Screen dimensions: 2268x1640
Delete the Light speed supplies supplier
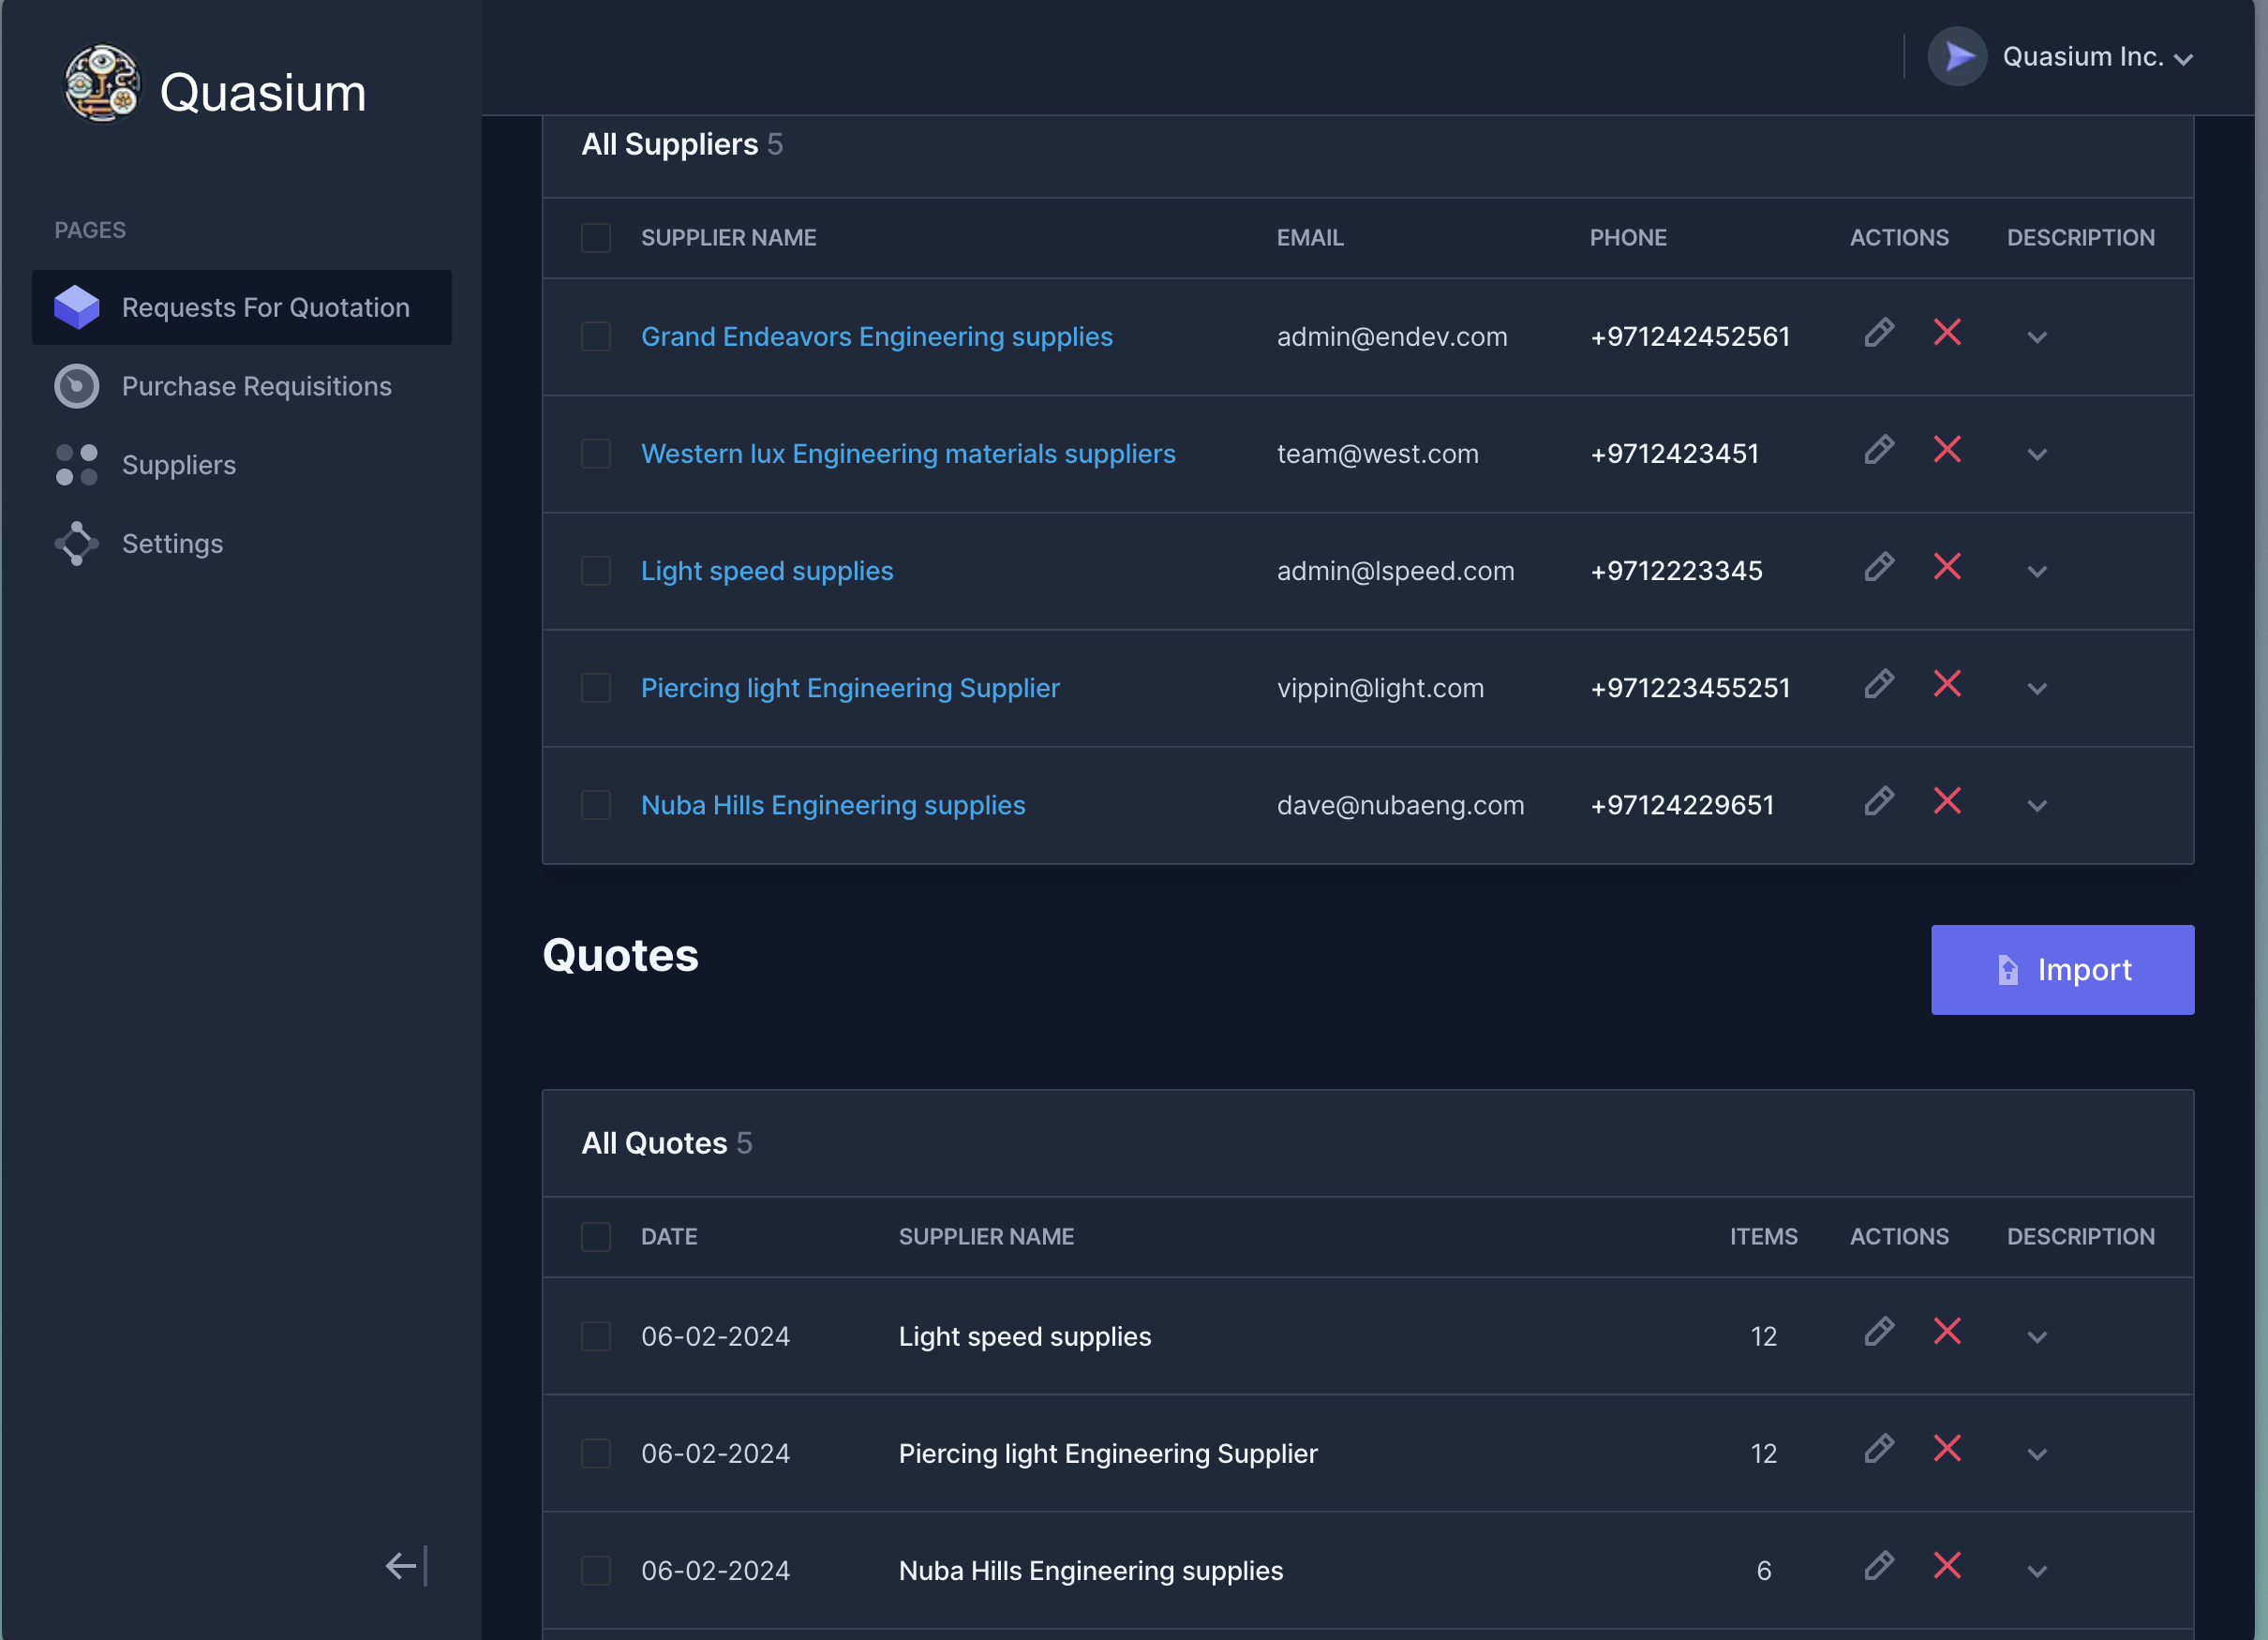tap(1946, 567)
